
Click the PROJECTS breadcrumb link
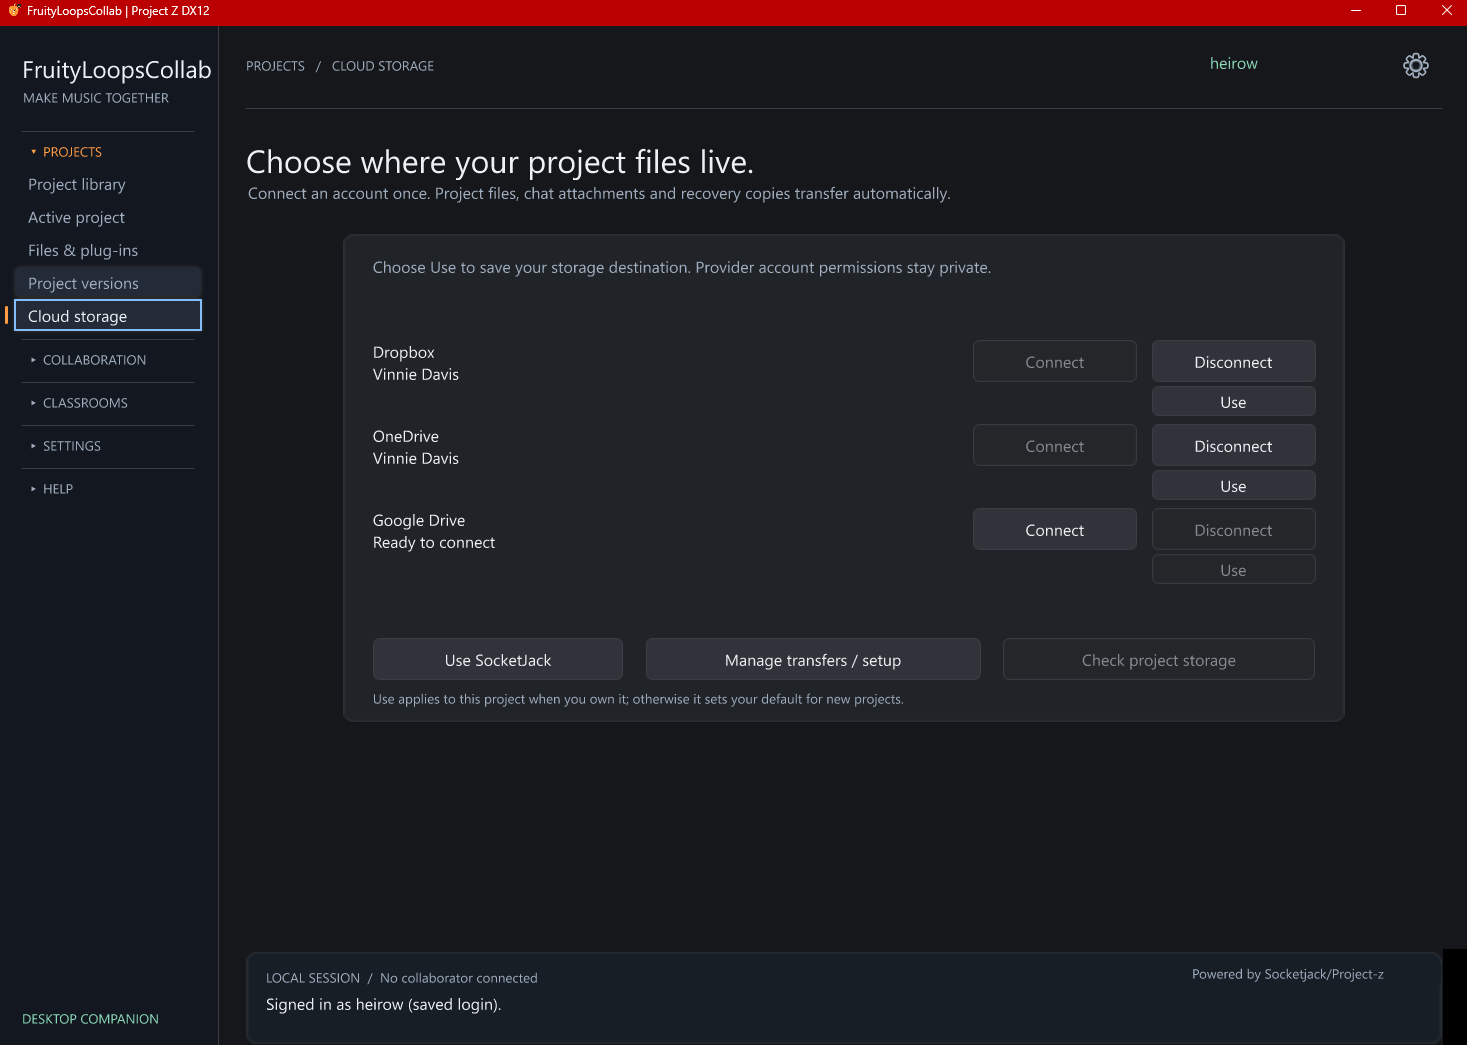[275, 66]
